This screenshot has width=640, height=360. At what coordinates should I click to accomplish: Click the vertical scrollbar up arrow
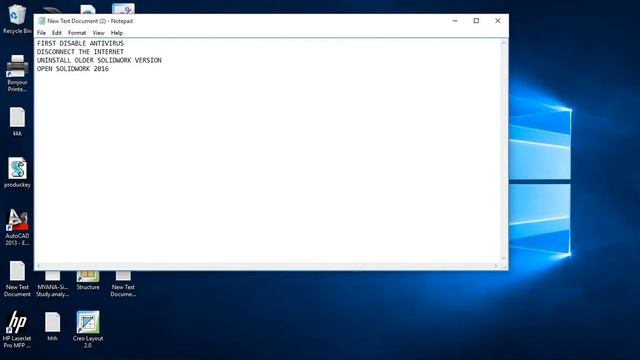504,43
